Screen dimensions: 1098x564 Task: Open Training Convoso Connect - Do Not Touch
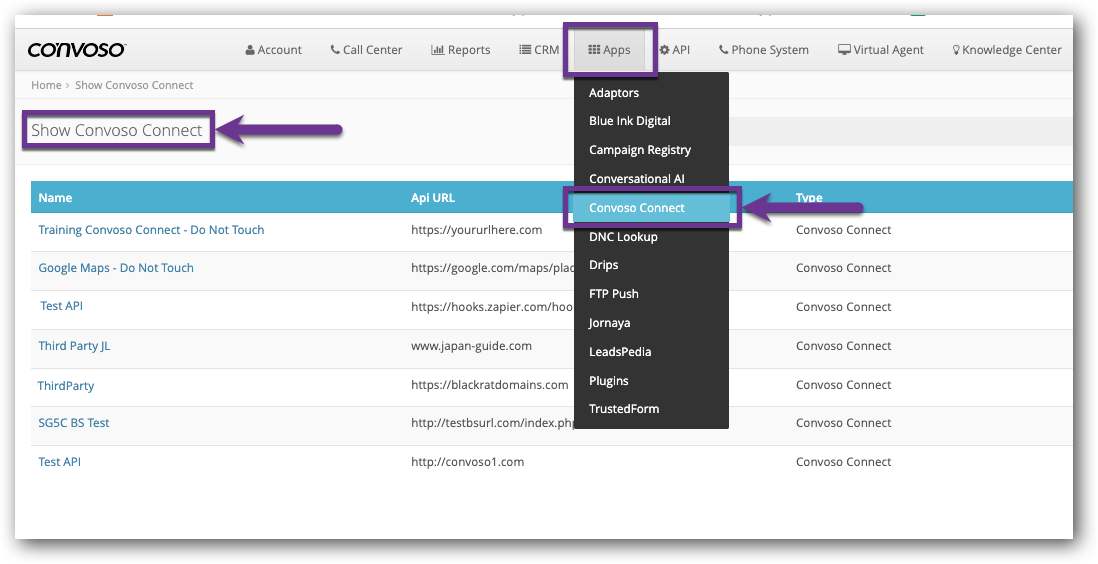tap(151, 230)
